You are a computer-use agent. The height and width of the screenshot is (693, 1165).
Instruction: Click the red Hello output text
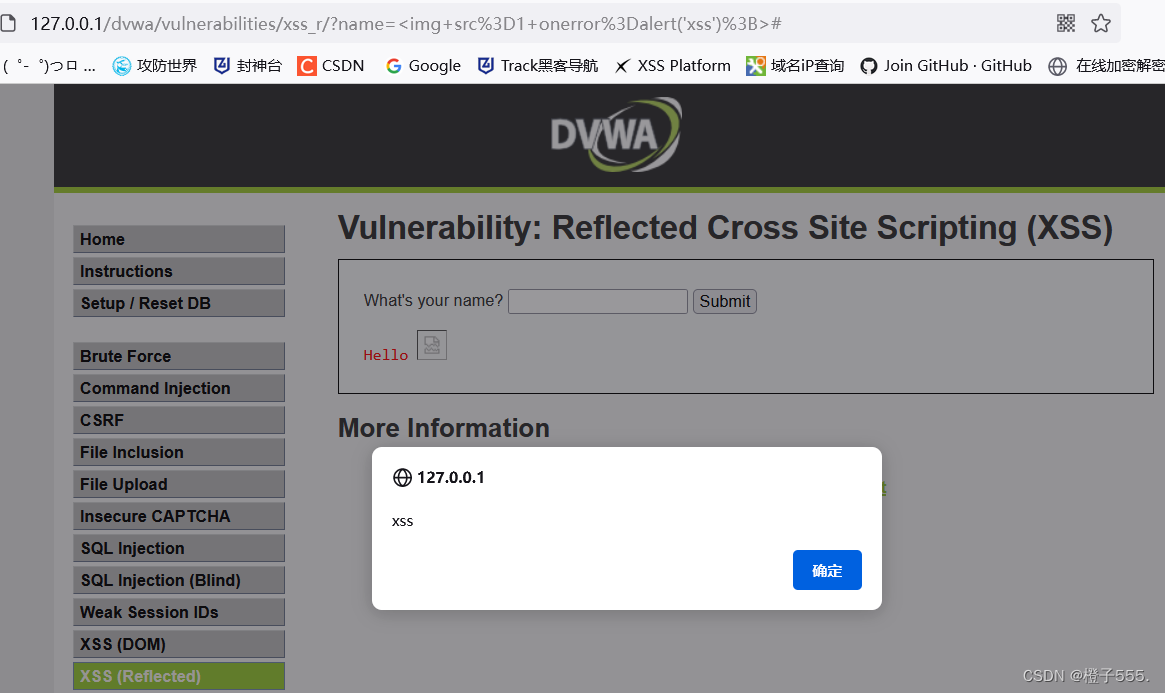tap(386, 355)
